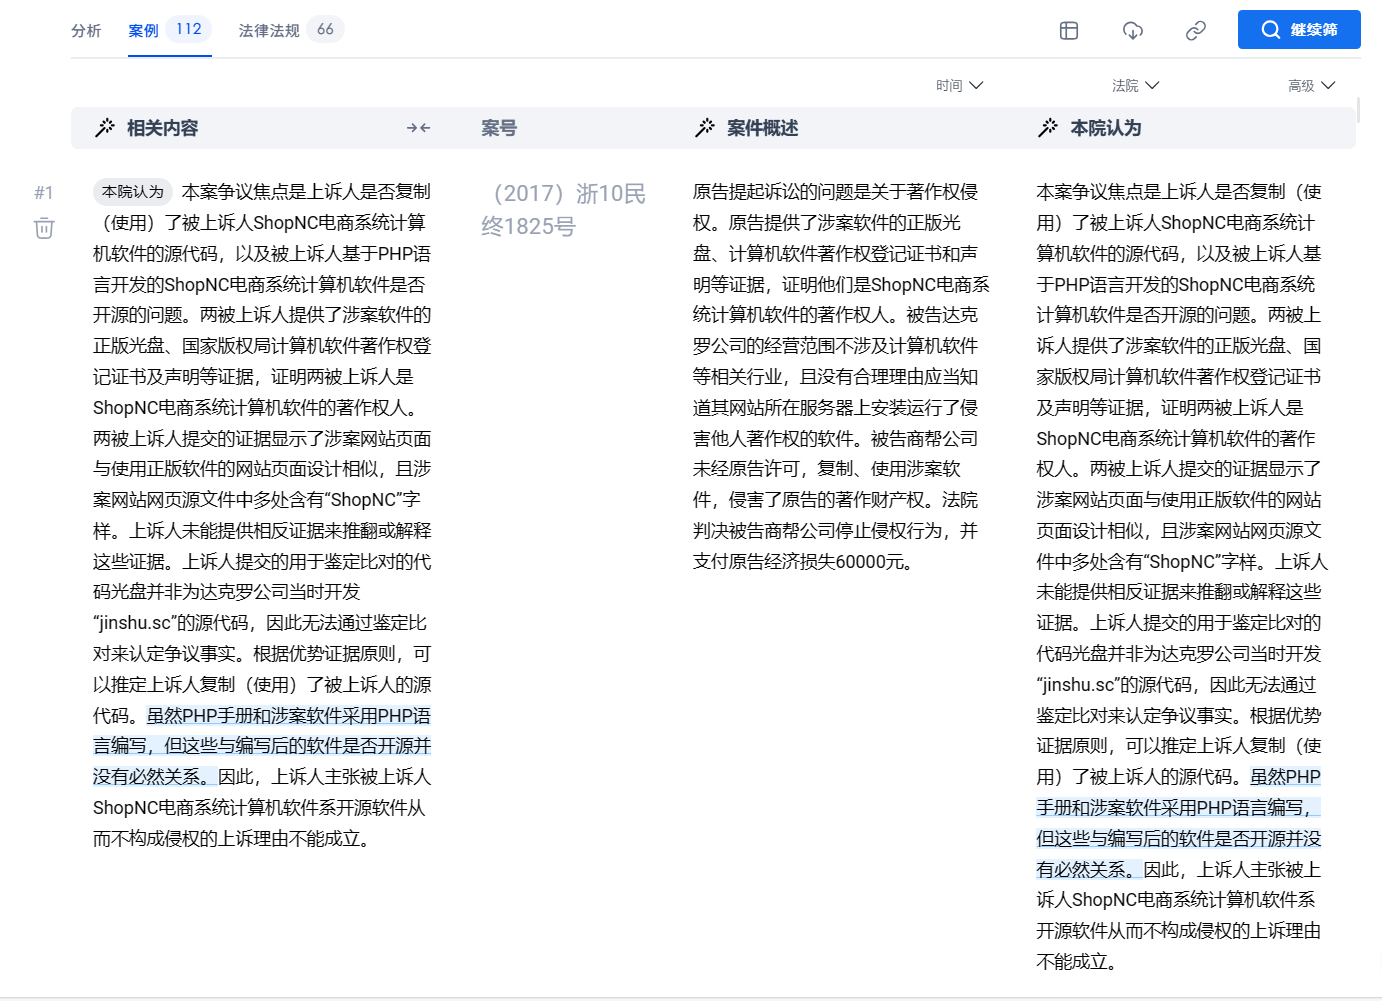This screenshot has height=1001, width=1382.
Task: Switch to the 法律法规 tab
Action: [x=269, y=31]
